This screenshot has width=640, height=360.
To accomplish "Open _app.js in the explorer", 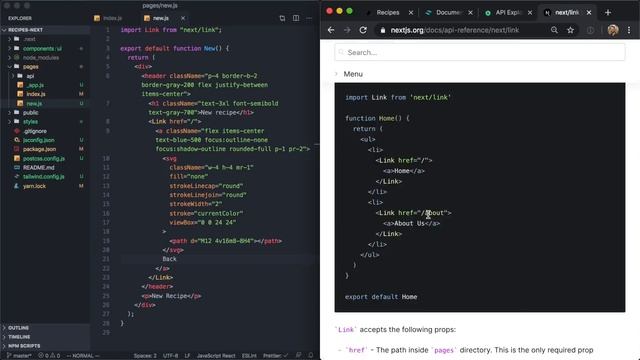I will 35,85.
